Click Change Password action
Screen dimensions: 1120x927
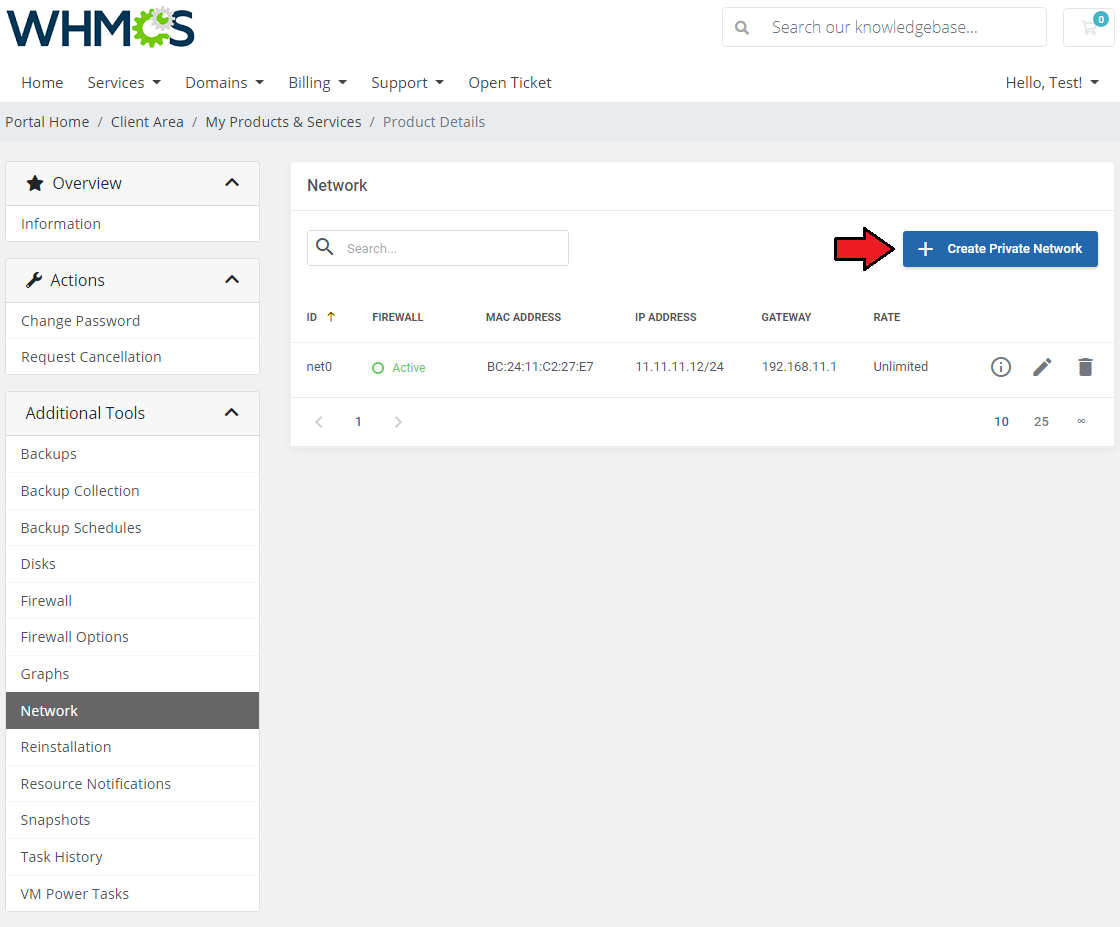(x=132, y=321)
